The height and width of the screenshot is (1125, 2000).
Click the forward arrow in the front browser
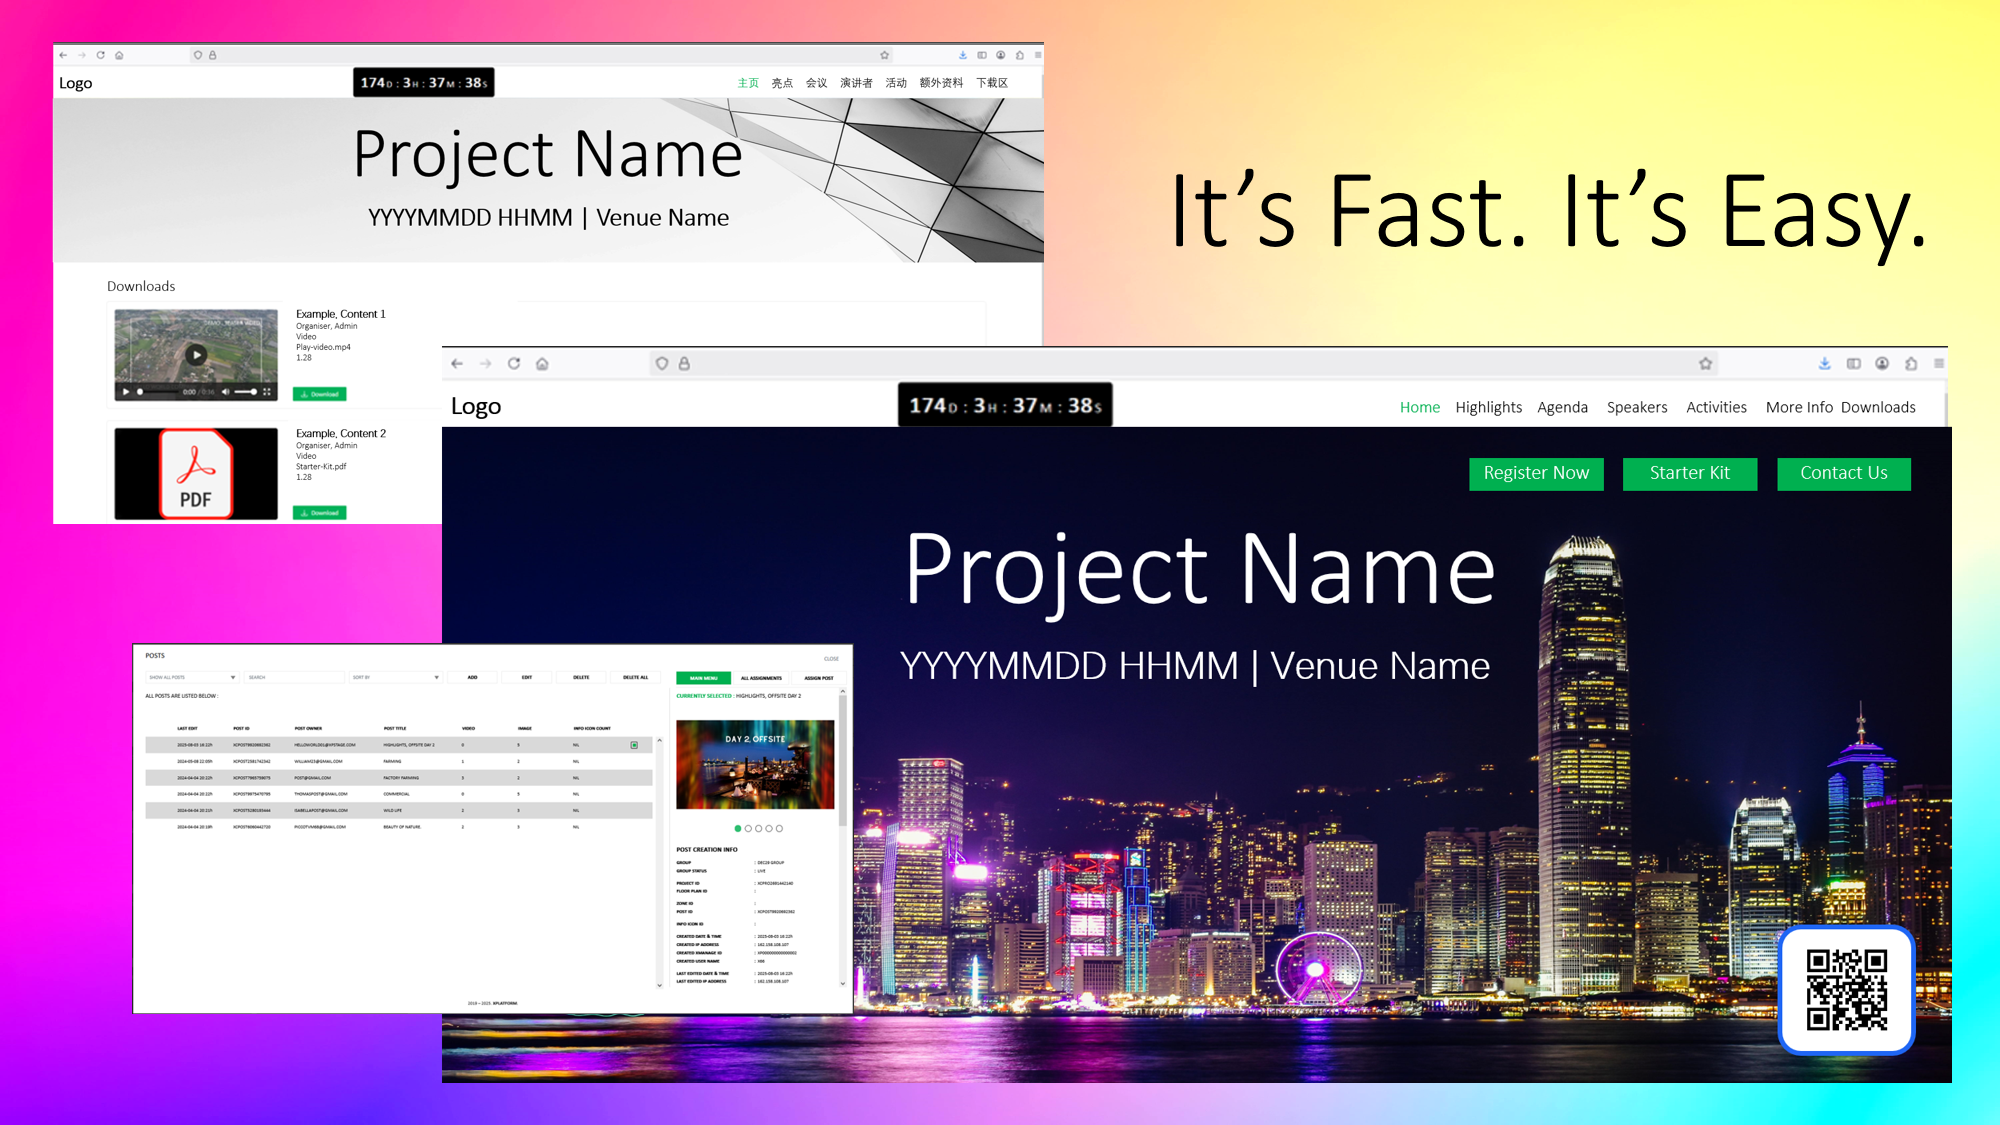point(485,364)
